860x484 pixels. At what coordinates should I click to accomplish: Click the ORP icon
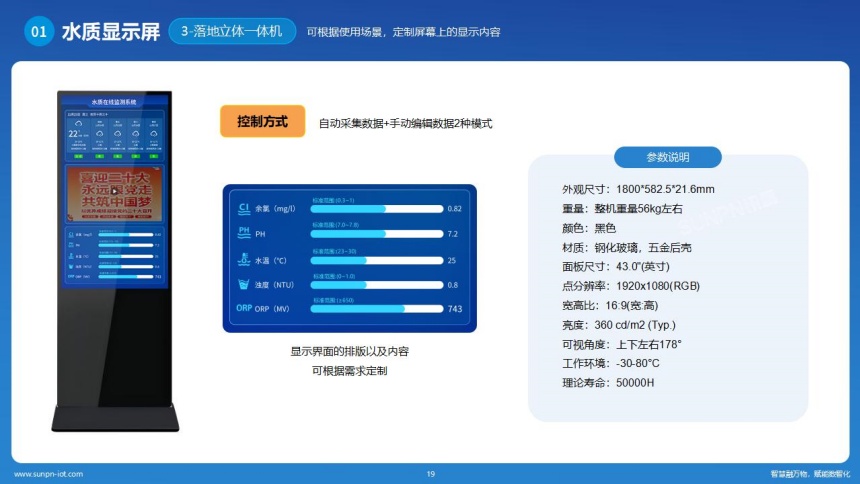coord(244,308)
